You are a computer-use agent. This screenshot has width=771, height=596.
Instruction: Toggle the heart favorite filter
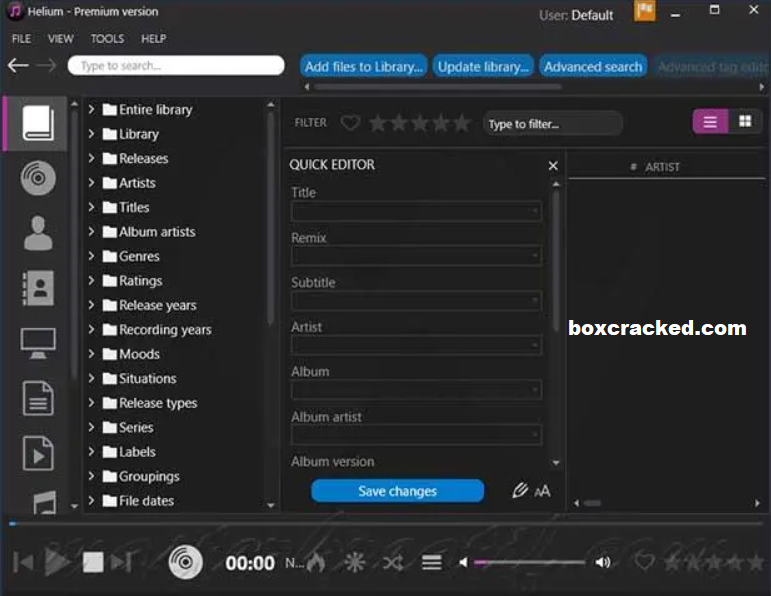350,123
